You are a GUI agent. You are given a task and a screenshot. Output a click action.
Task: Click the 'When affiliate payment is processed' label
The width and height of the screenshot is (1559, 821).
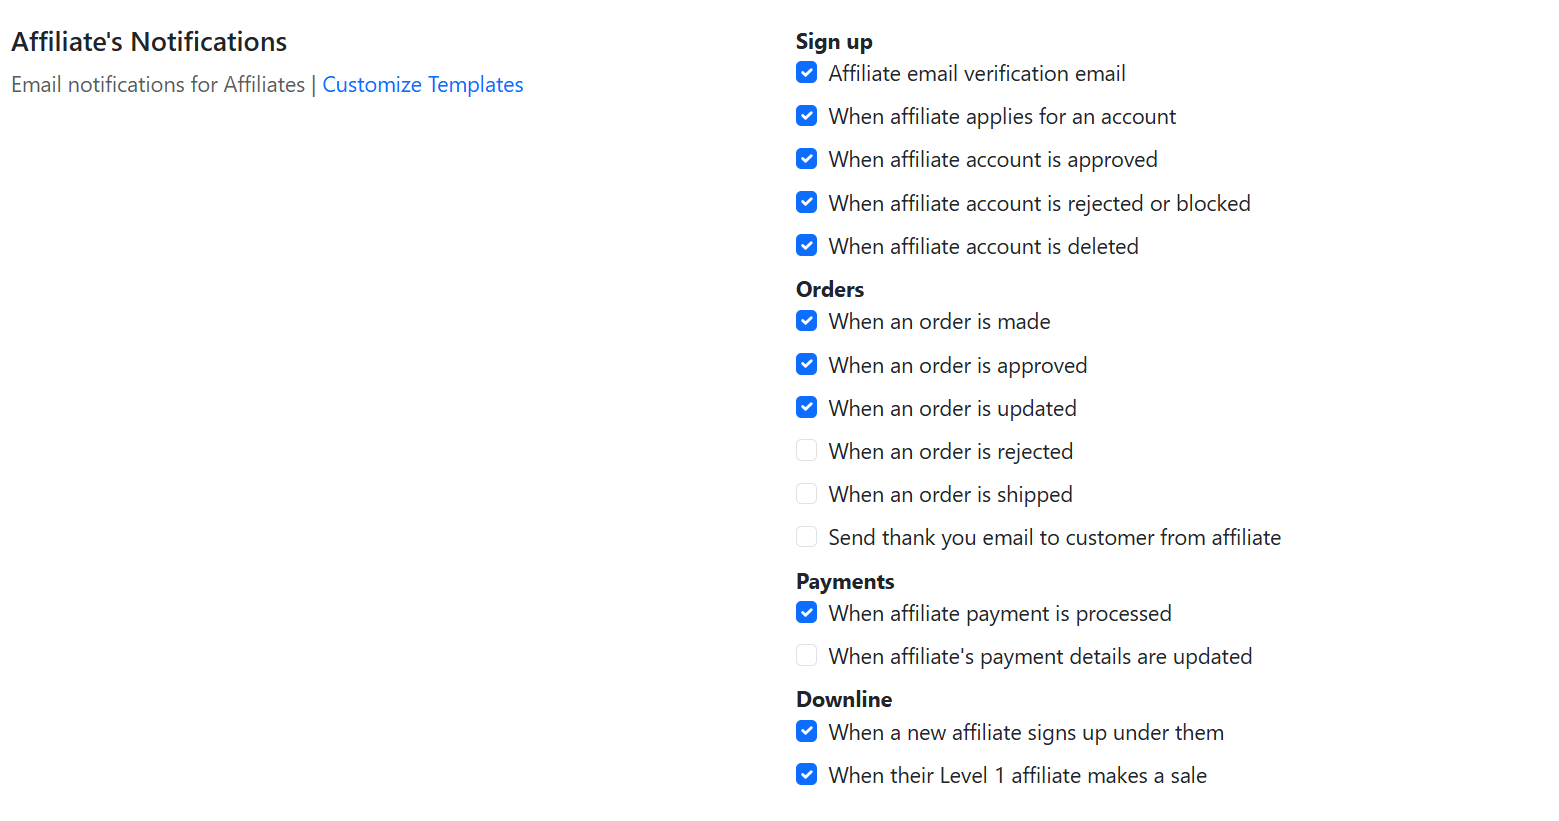pos(999,614)
